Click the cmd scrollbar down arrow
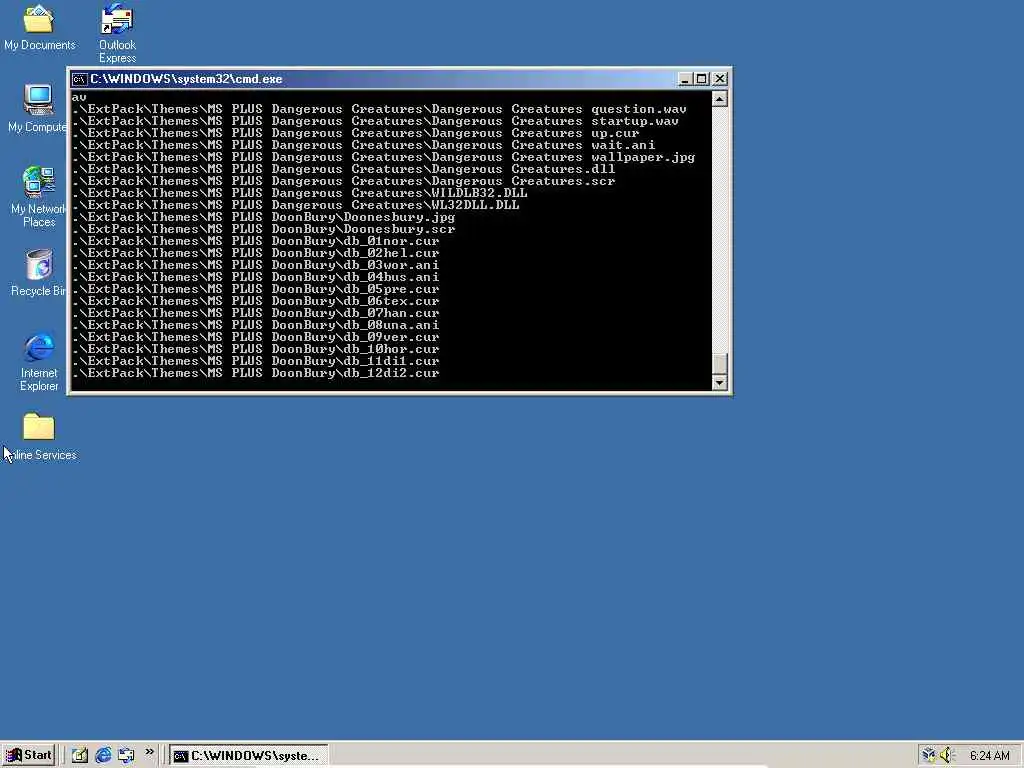The image size is (1024, 768). pyautogui.click(x=720, y=383)
